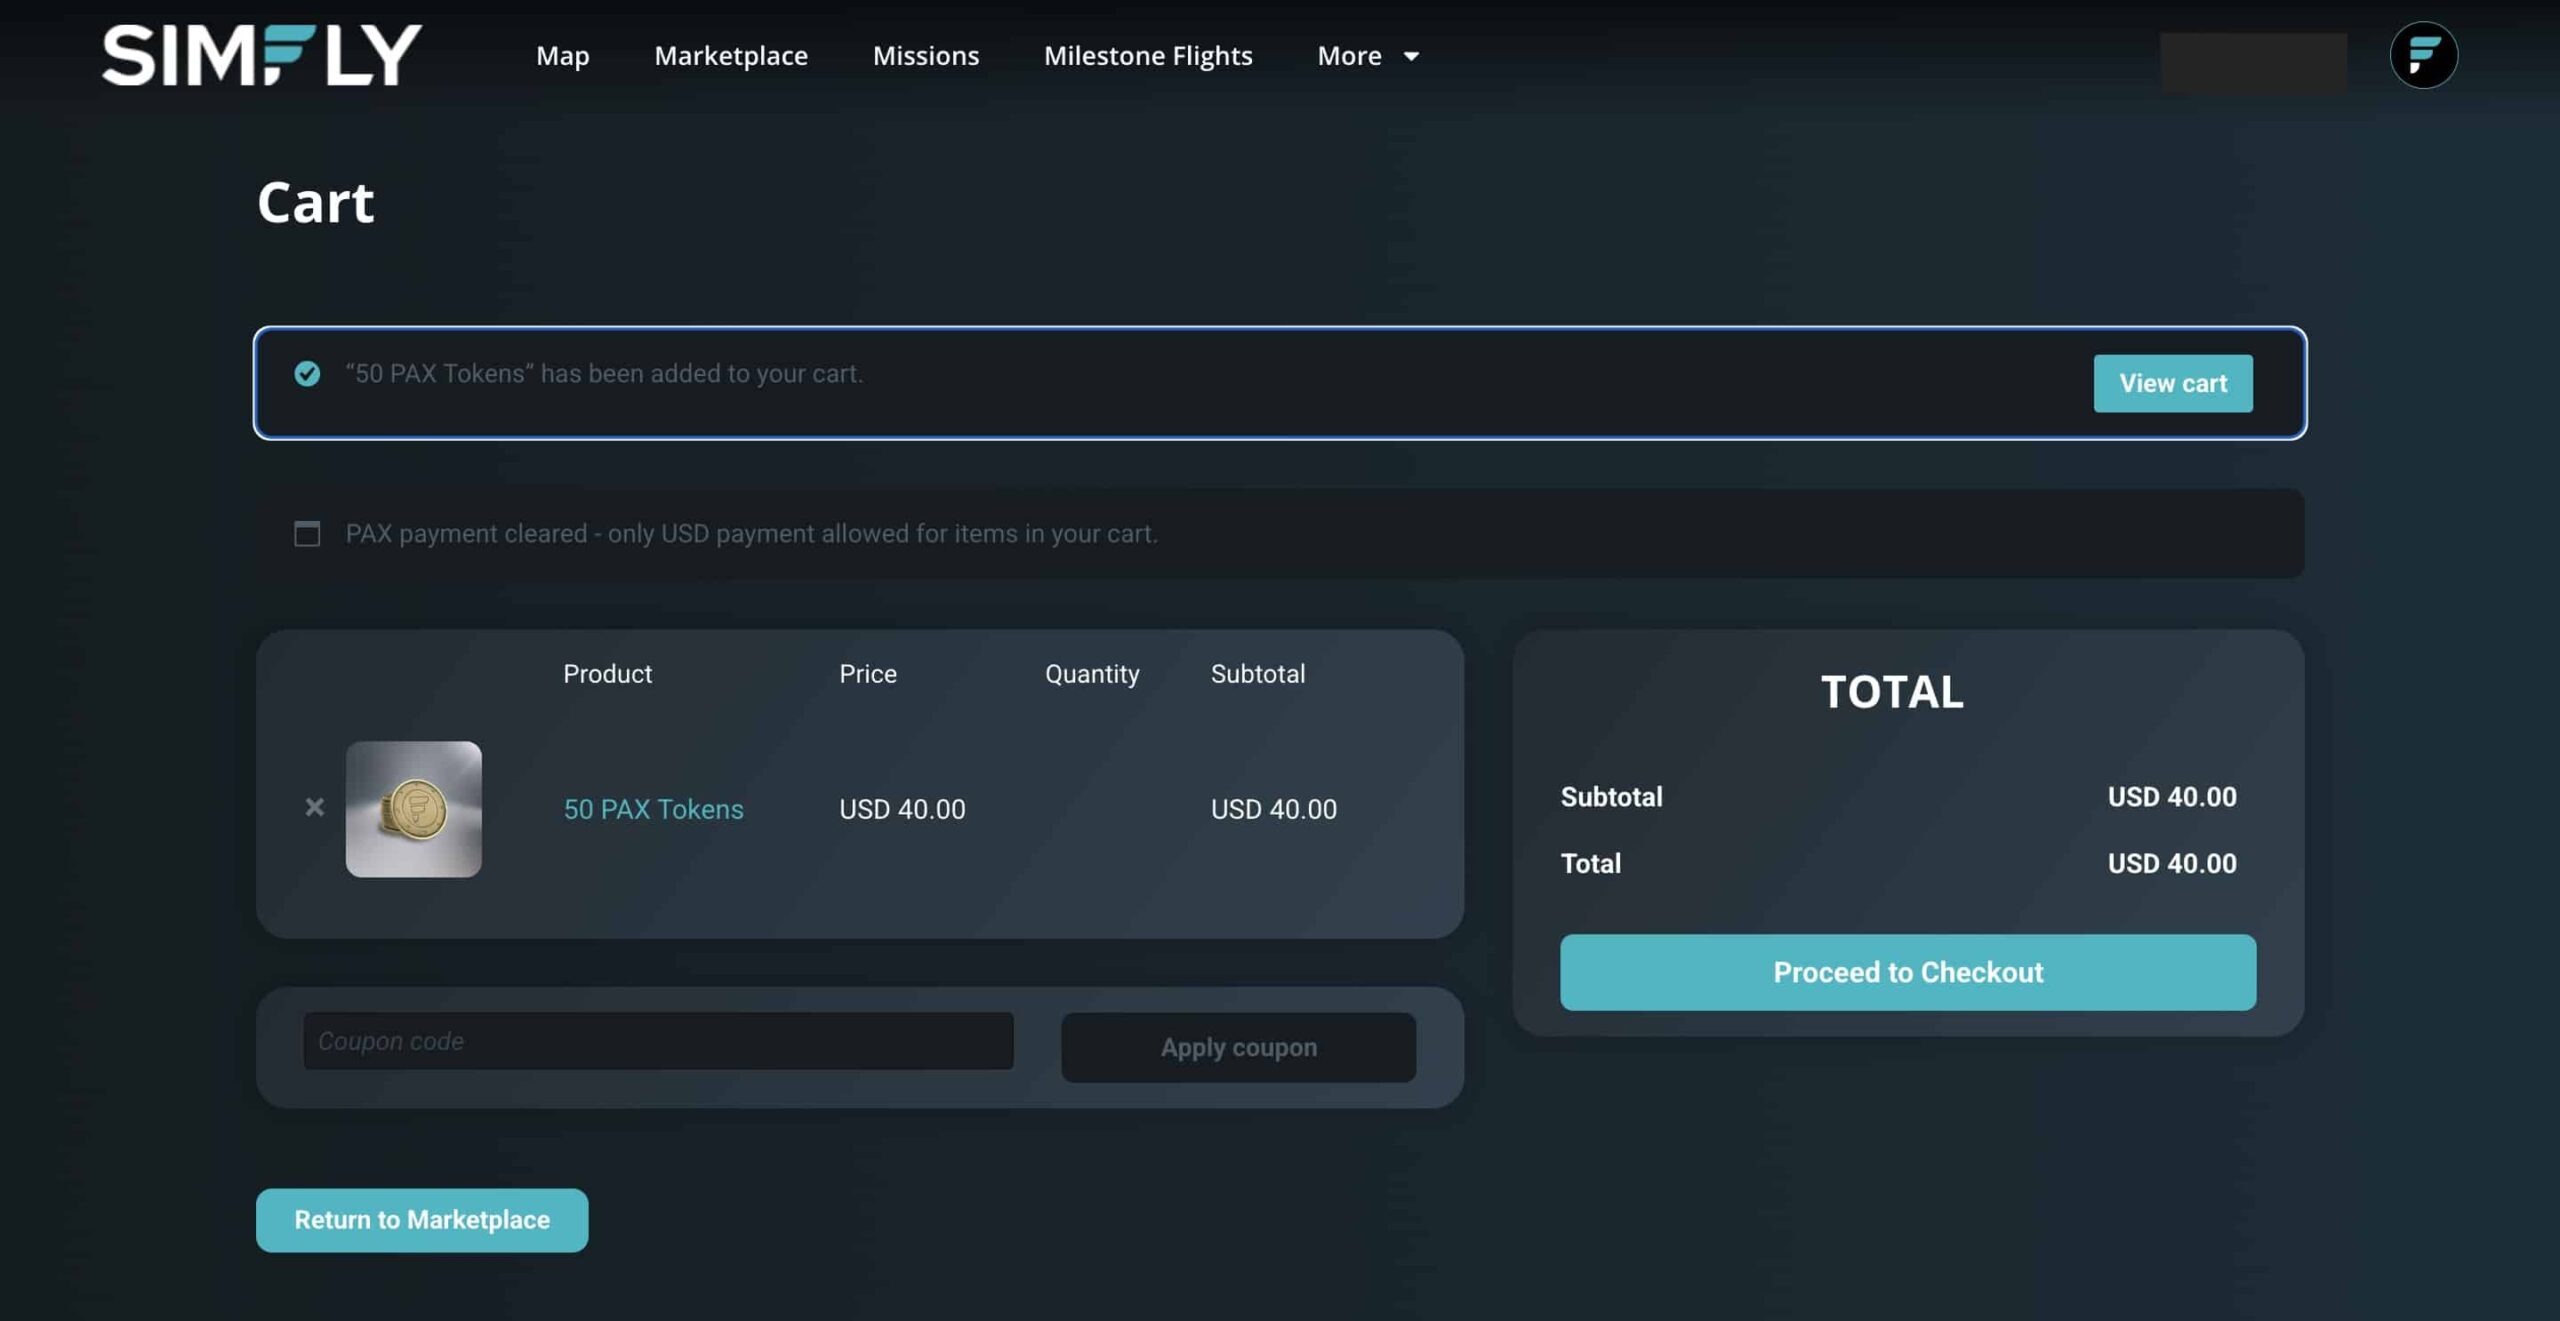Remove 50 PAX Tokens with X icon
The image size is (2560, 1321).
tap(314, 807)
